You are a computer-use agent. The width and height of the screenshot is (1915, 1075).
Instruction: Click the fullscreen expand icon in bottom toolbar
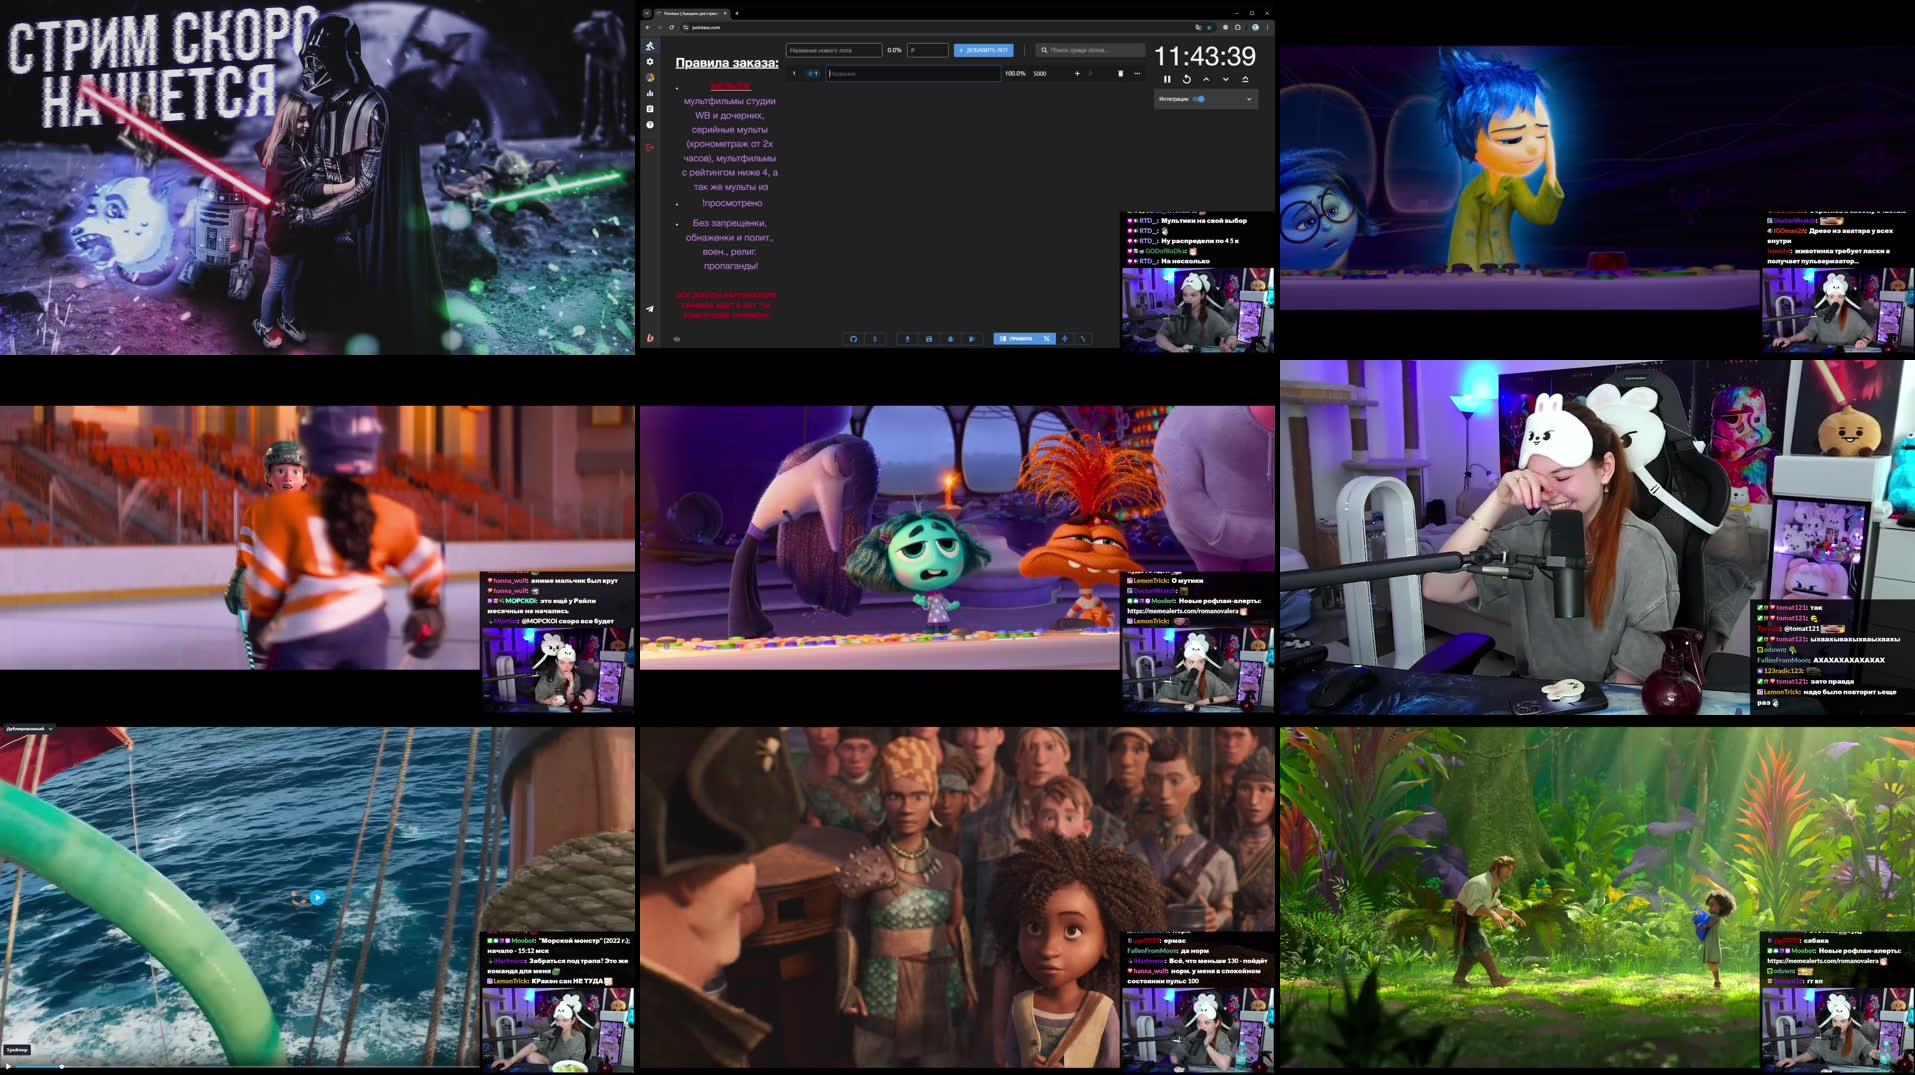1083,339
